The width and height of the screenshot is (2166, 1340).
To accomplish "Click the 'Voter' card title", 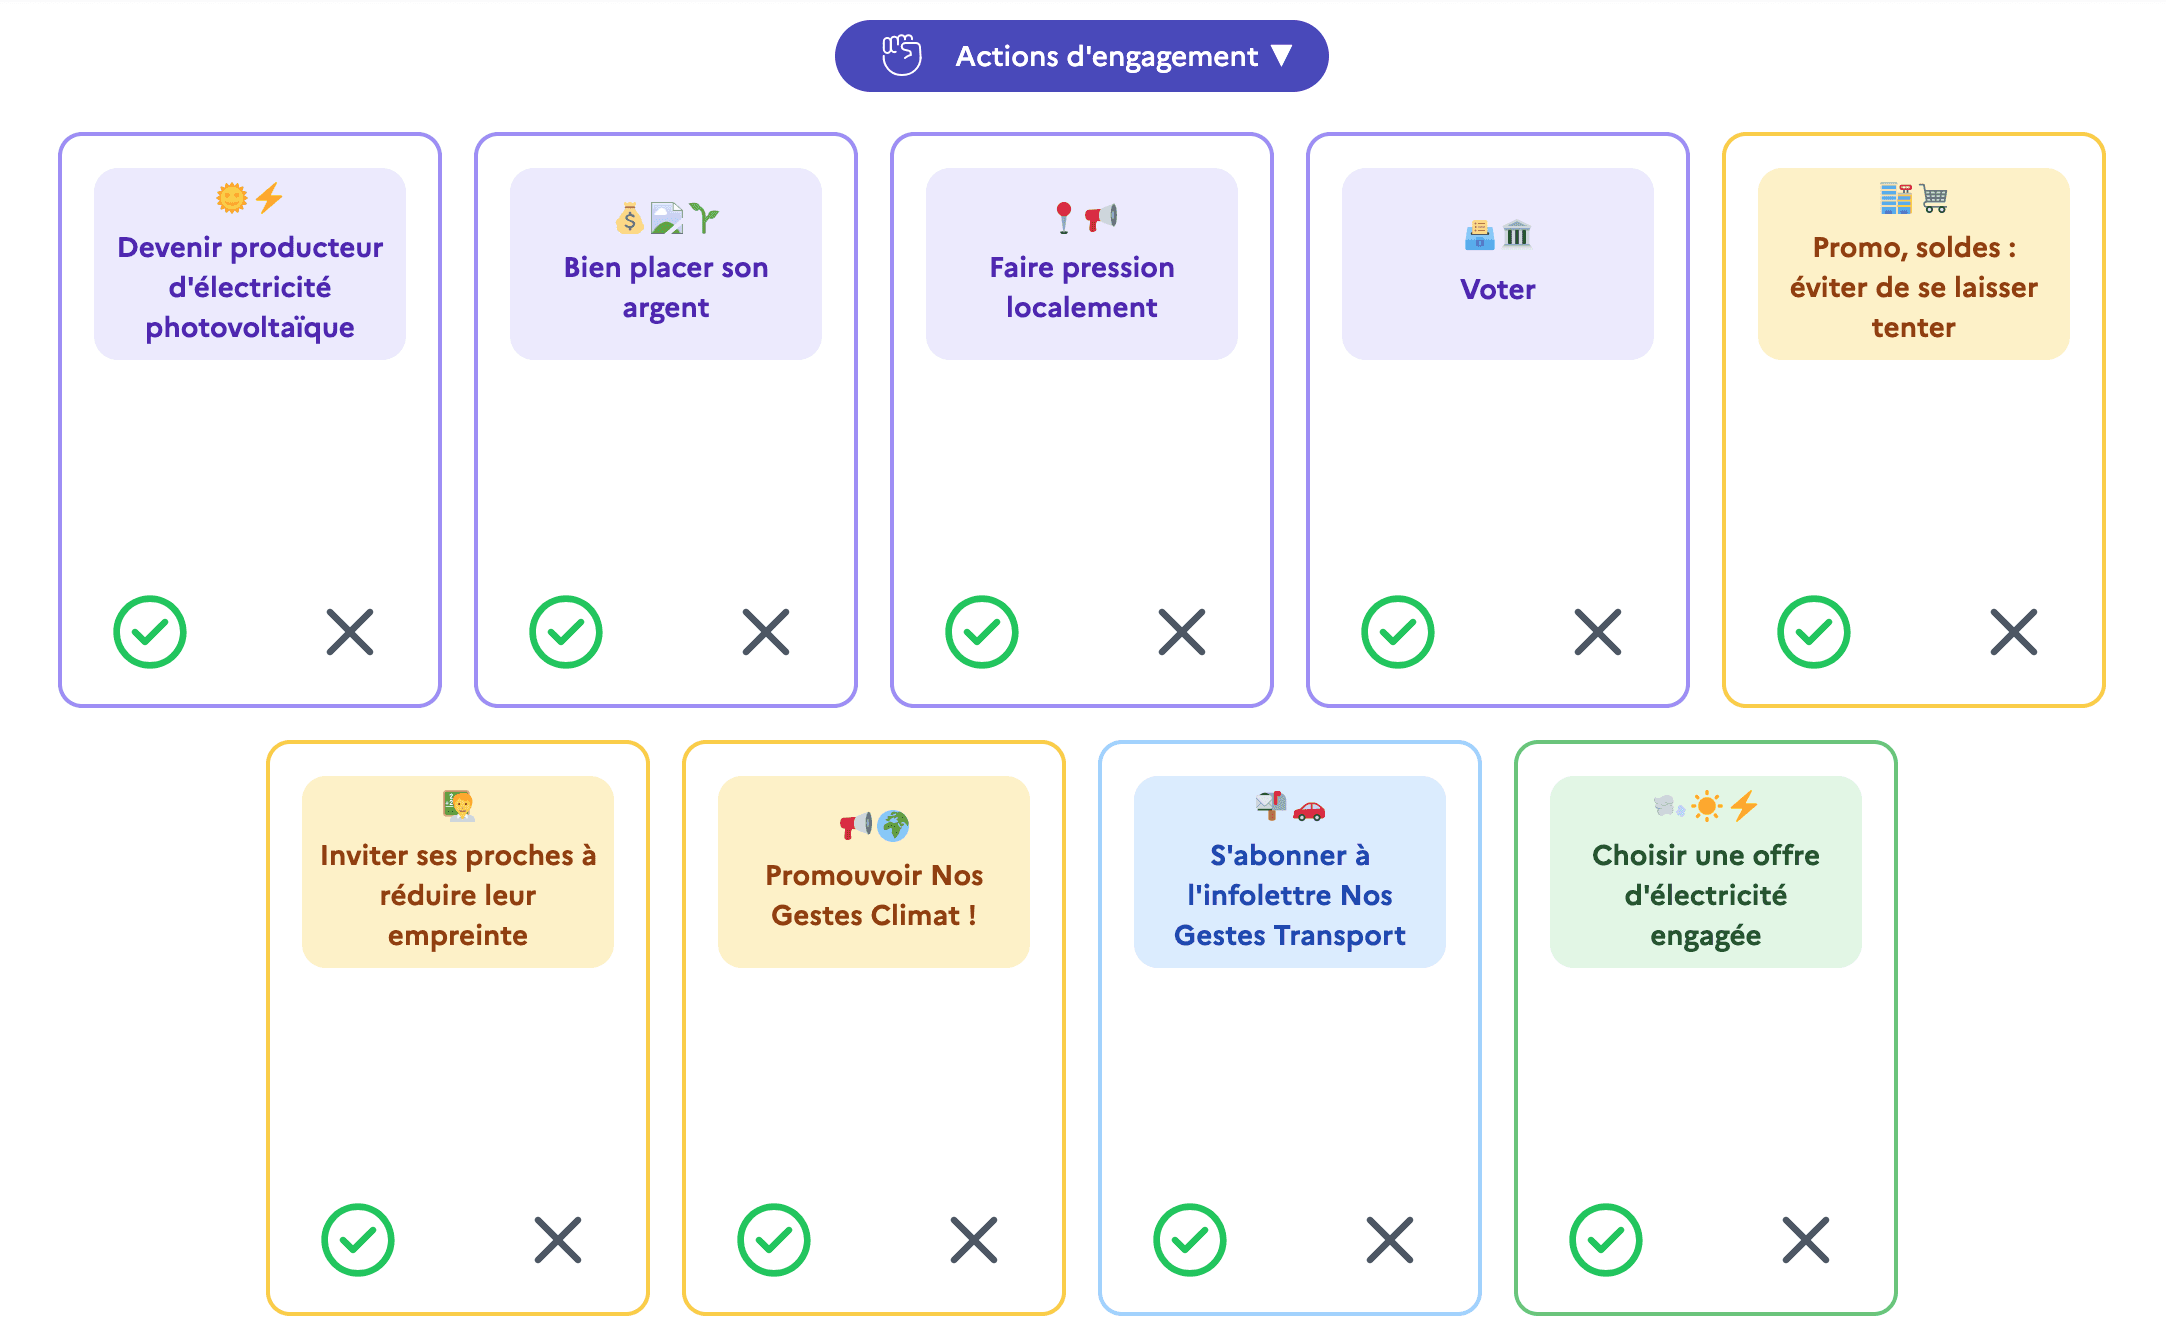I will pyautogui.click(x=1497, y=289).
